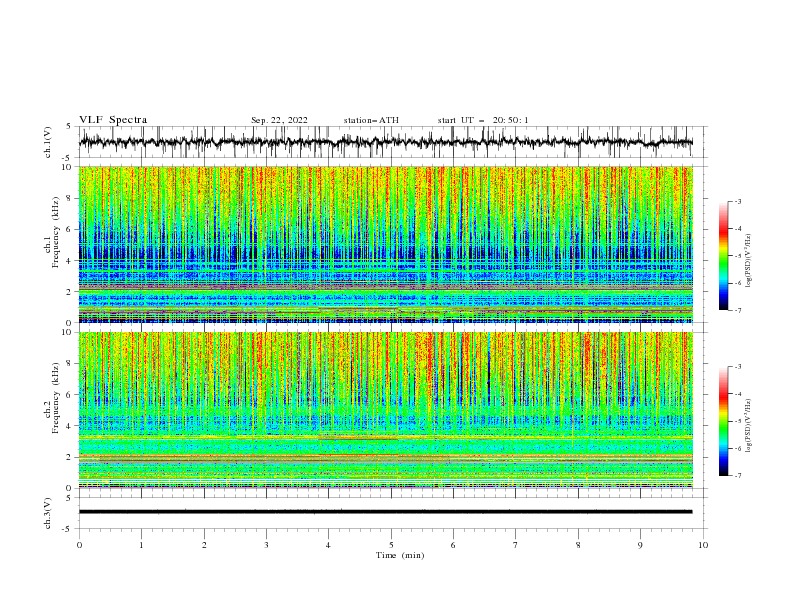Click the upper PSD color scale bar
The height and width of the screenshot is (612, 792).
(x=723, y=256)
